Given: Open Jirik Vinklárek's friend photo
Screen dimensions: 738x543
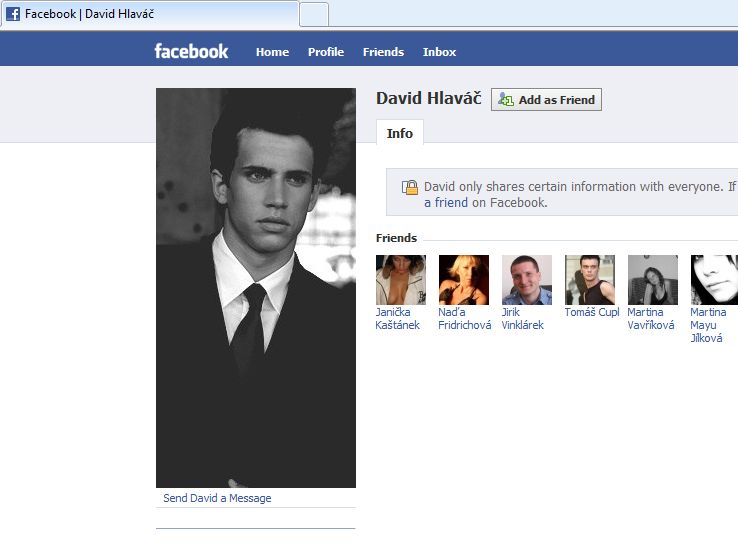Looking at the screenshot, I should point(527,280).
